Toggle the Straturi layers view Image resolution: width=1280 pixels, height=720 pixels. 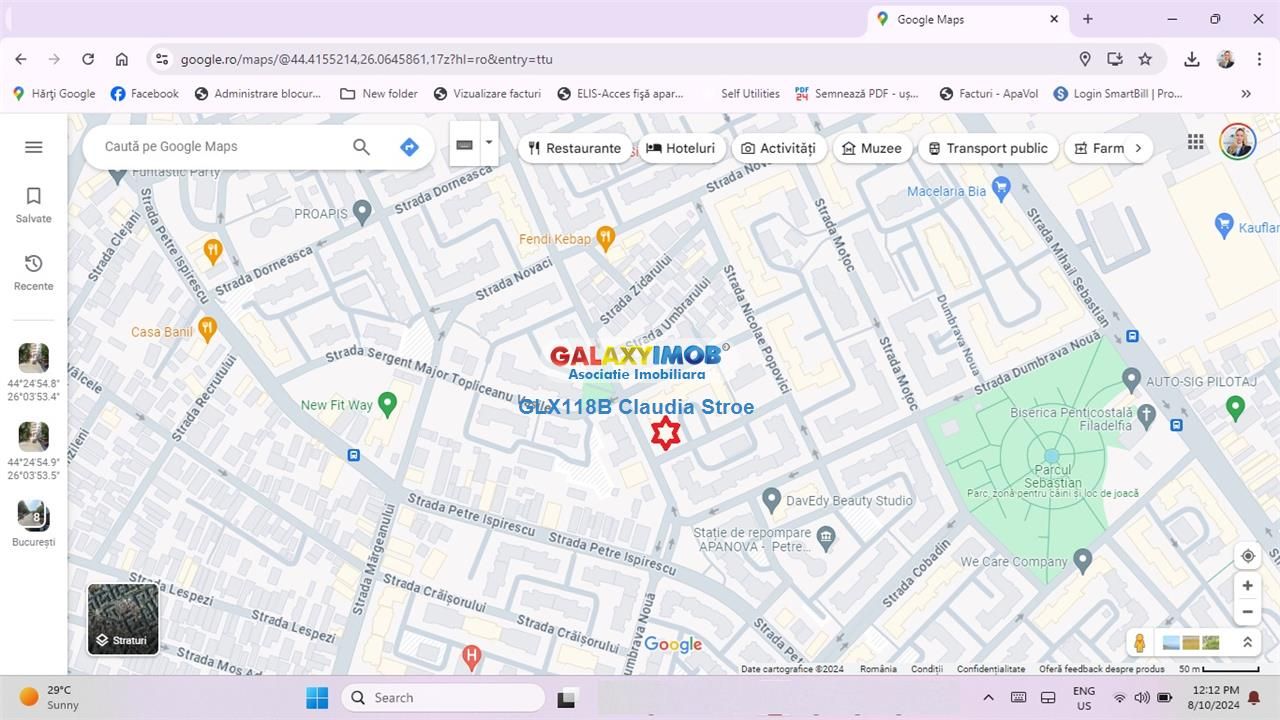click(x=123, y=619)
